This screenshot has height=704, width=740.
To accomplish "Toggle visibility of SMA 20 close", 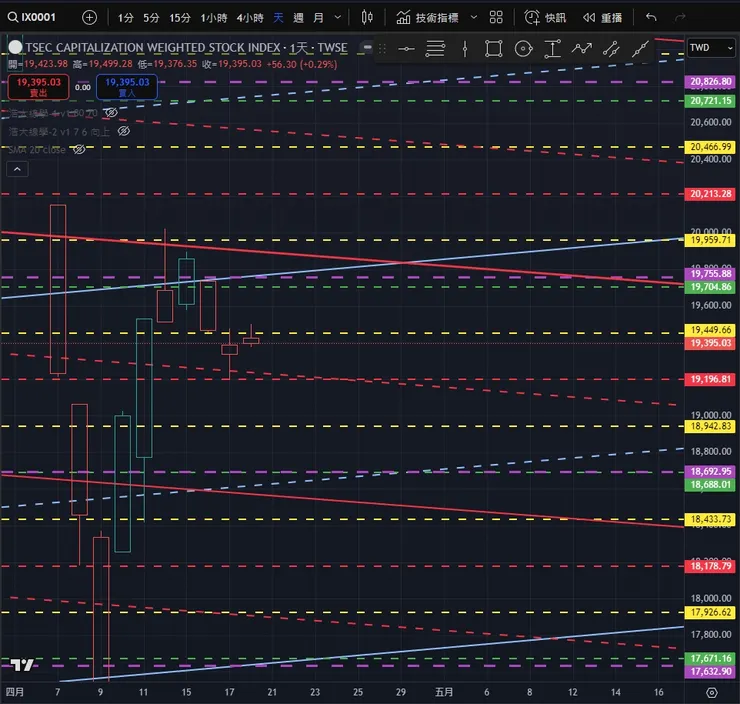I will (x=79, y=150).
